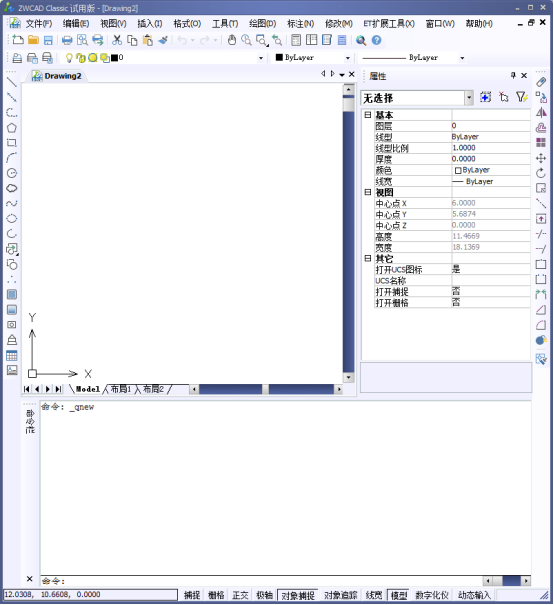Click the Print icon in toolbar
Image resolution: width=554 pixels, height=605 pixels.
pyautogui.click(x=67, y=40)
